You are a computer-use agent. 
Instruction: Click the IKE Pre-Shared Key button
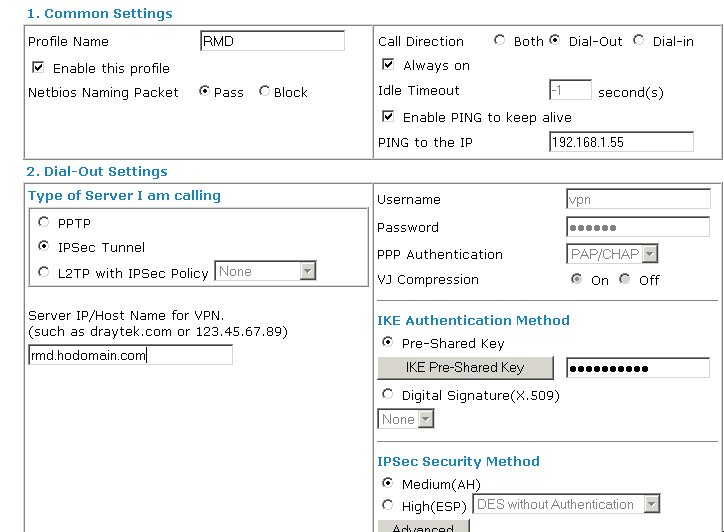click(x=465, y=368)
